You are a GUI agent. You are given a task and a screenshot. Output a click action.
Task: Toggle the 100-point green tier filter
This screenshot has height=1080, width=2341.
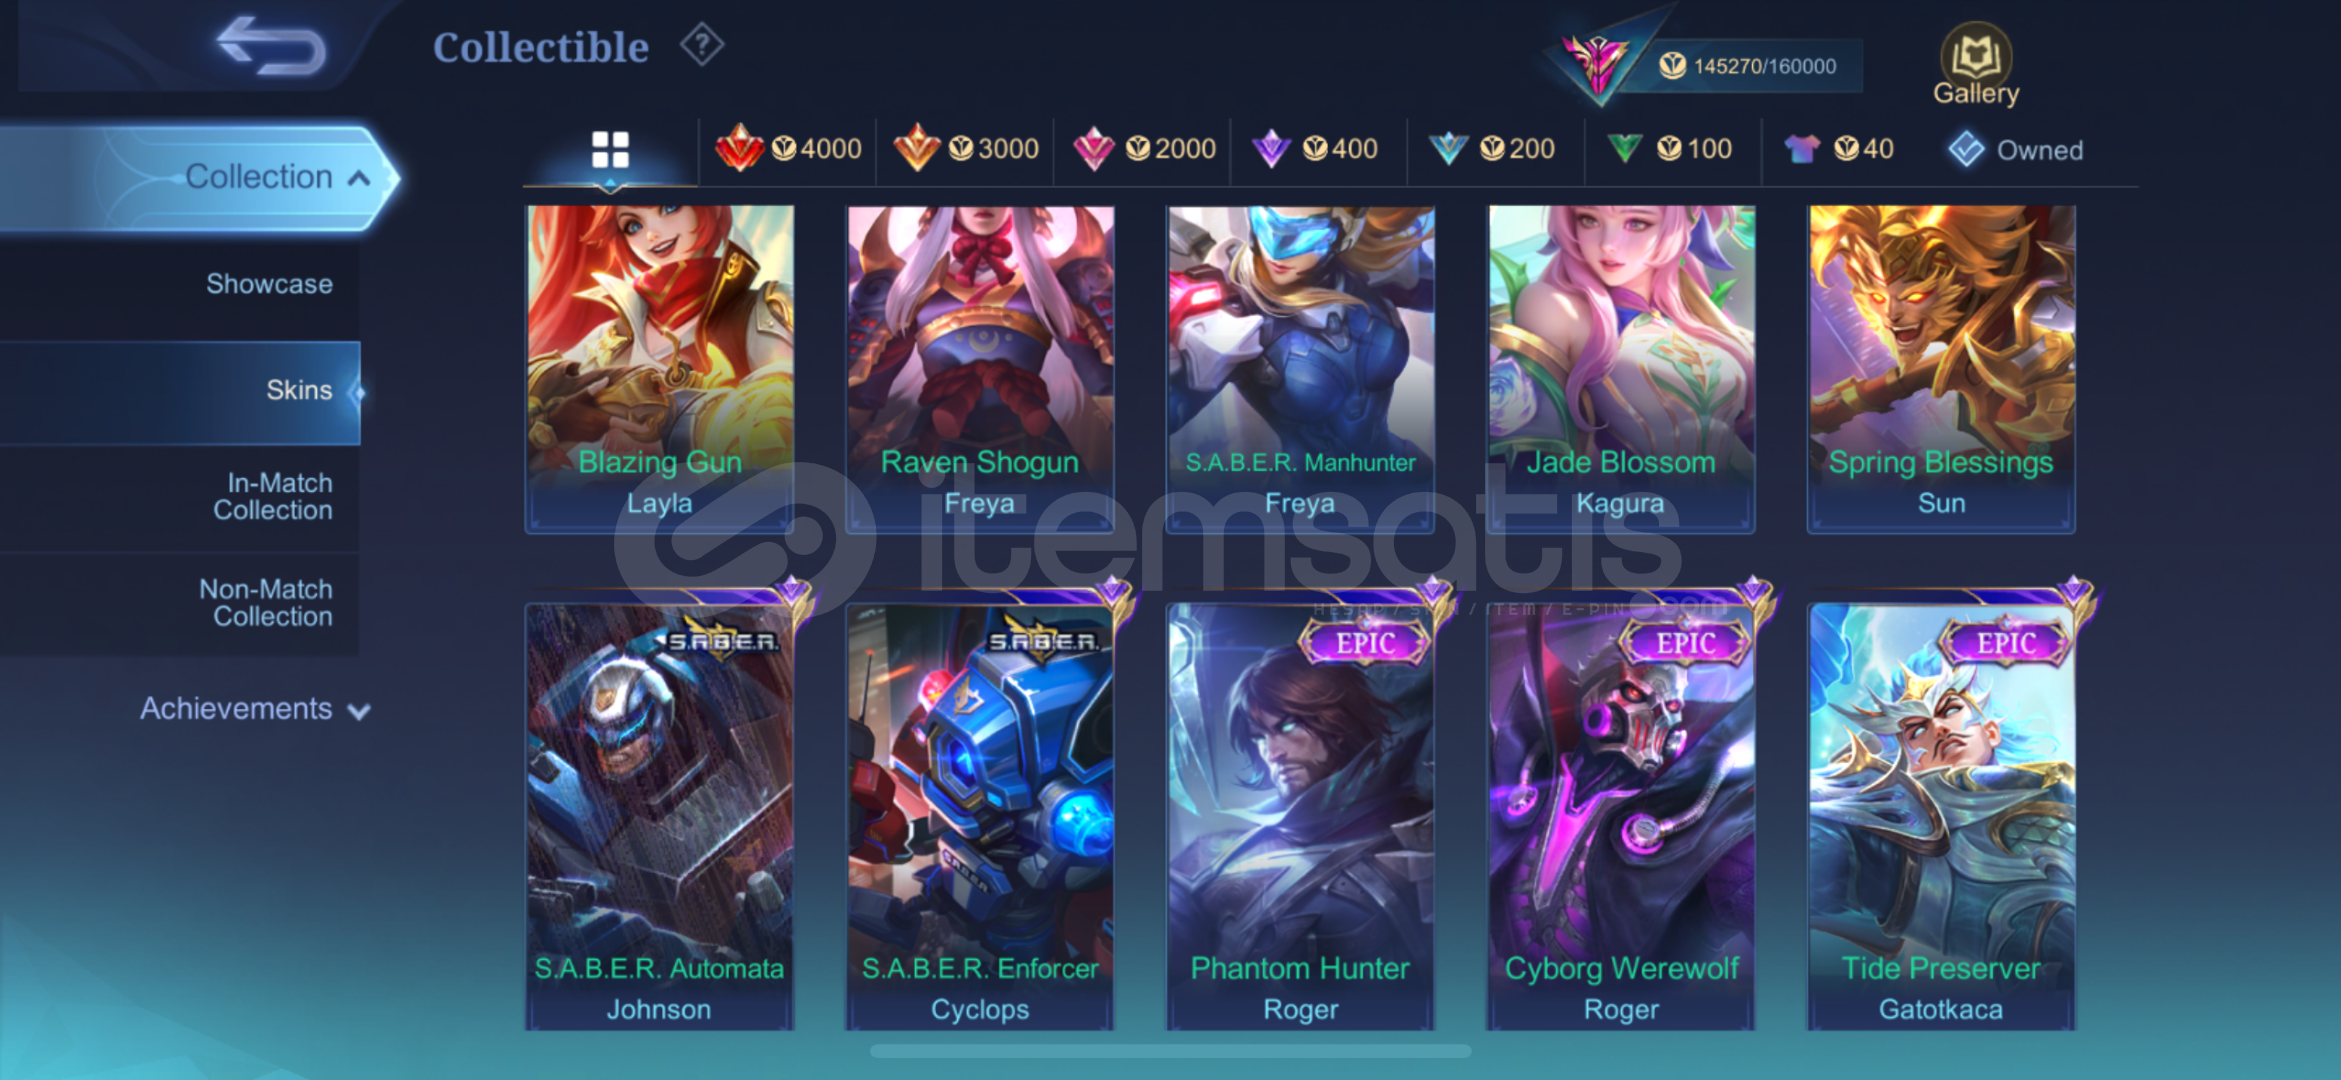point(1668,149)
